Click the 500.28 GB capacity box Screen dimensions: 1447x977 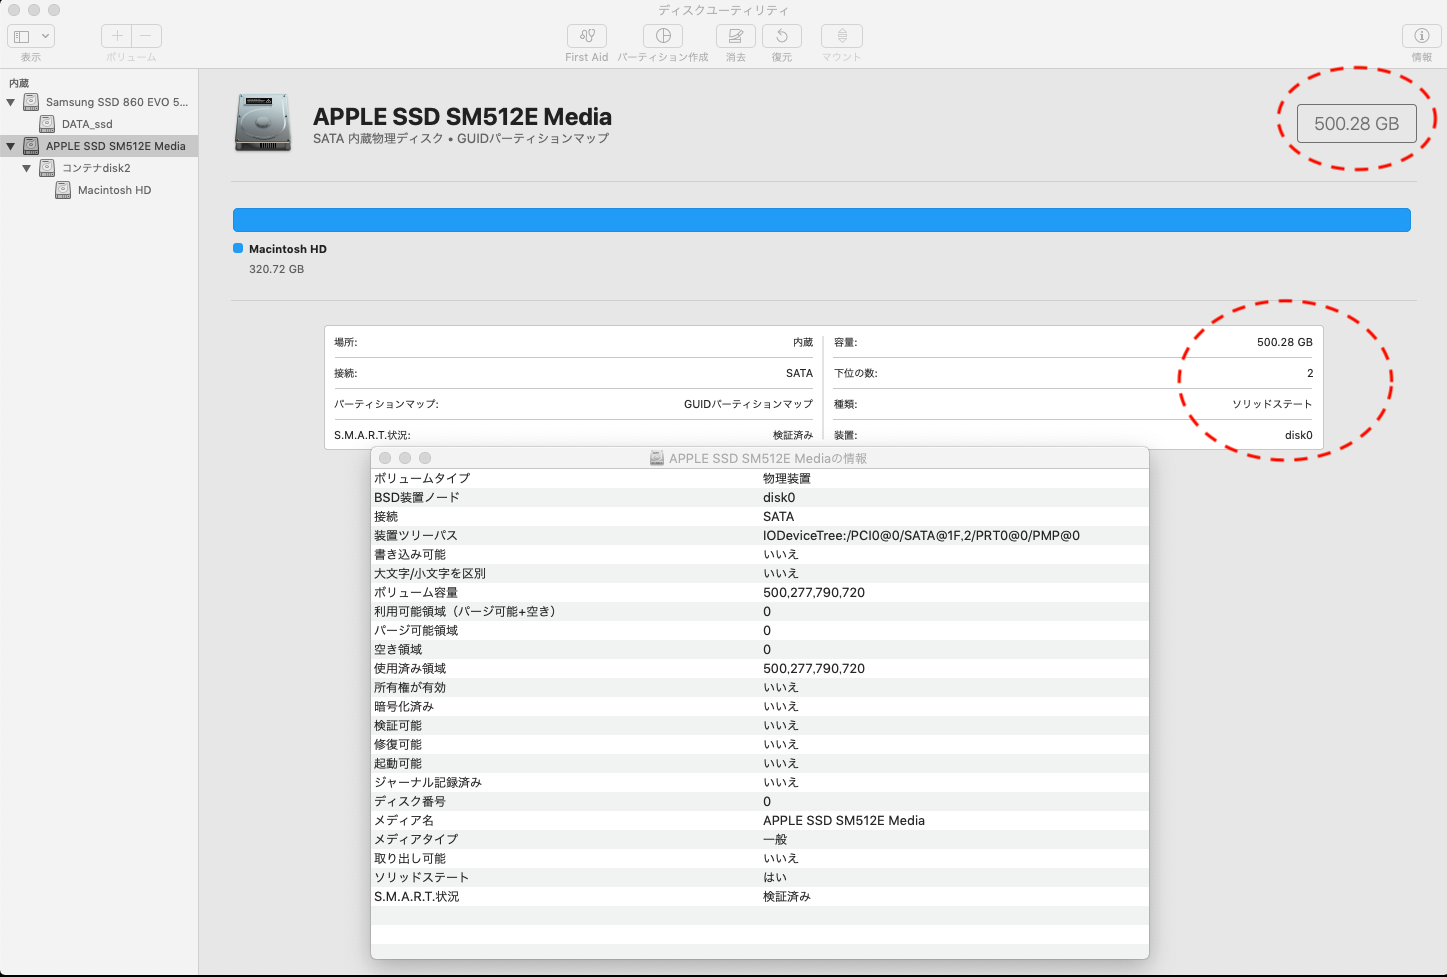[1356, 124]
